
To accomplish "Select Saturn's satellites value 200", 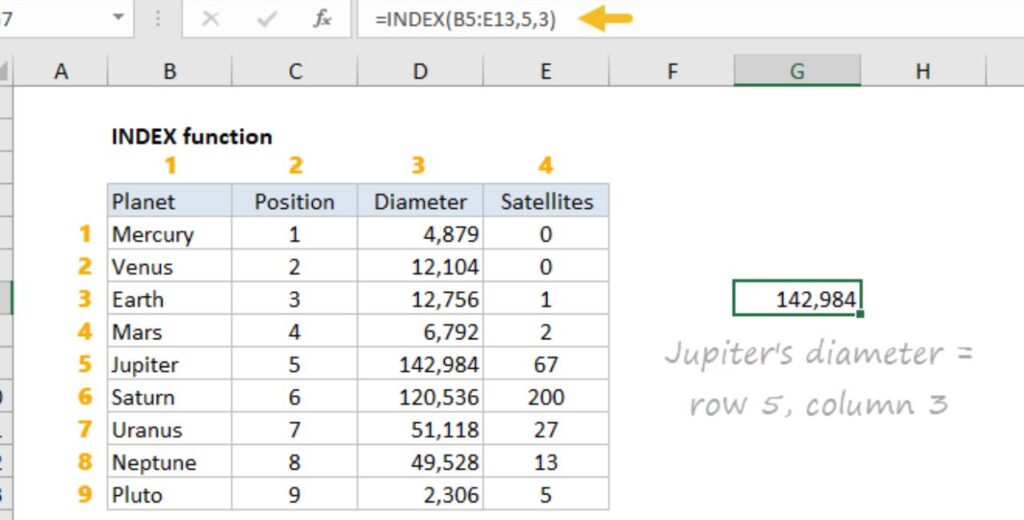I will click(546, 397).
